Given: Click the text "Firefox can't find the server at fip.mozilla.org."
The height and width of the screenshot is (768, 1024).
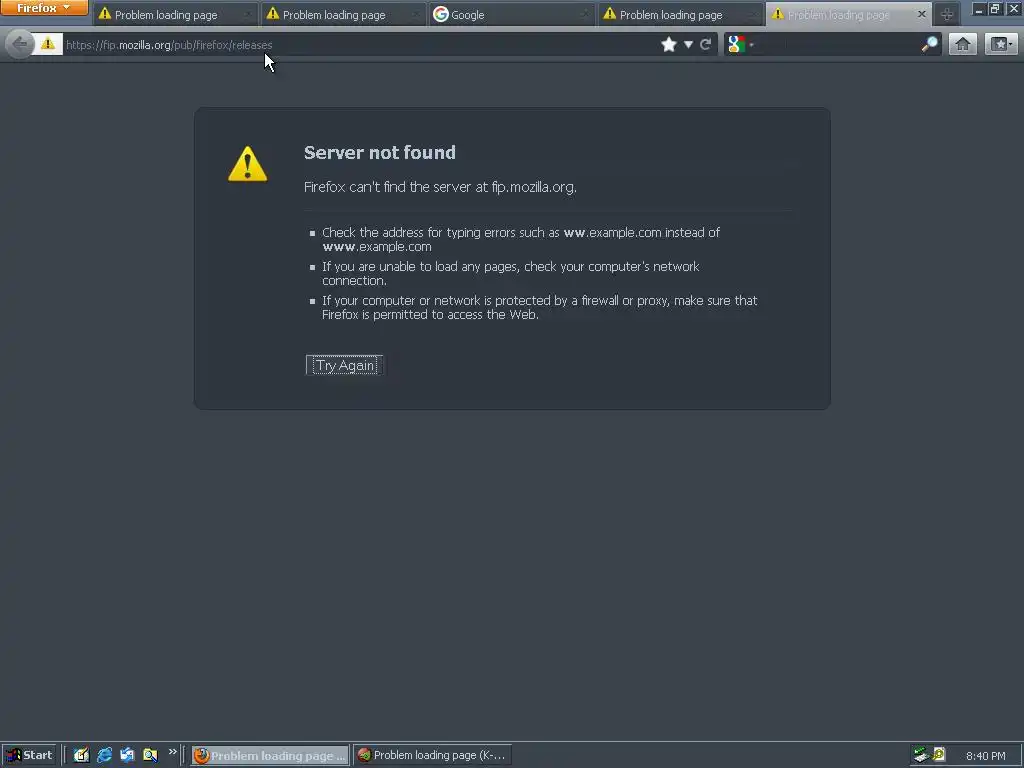Looking at the screenshot, I should (x=440, y=187).
